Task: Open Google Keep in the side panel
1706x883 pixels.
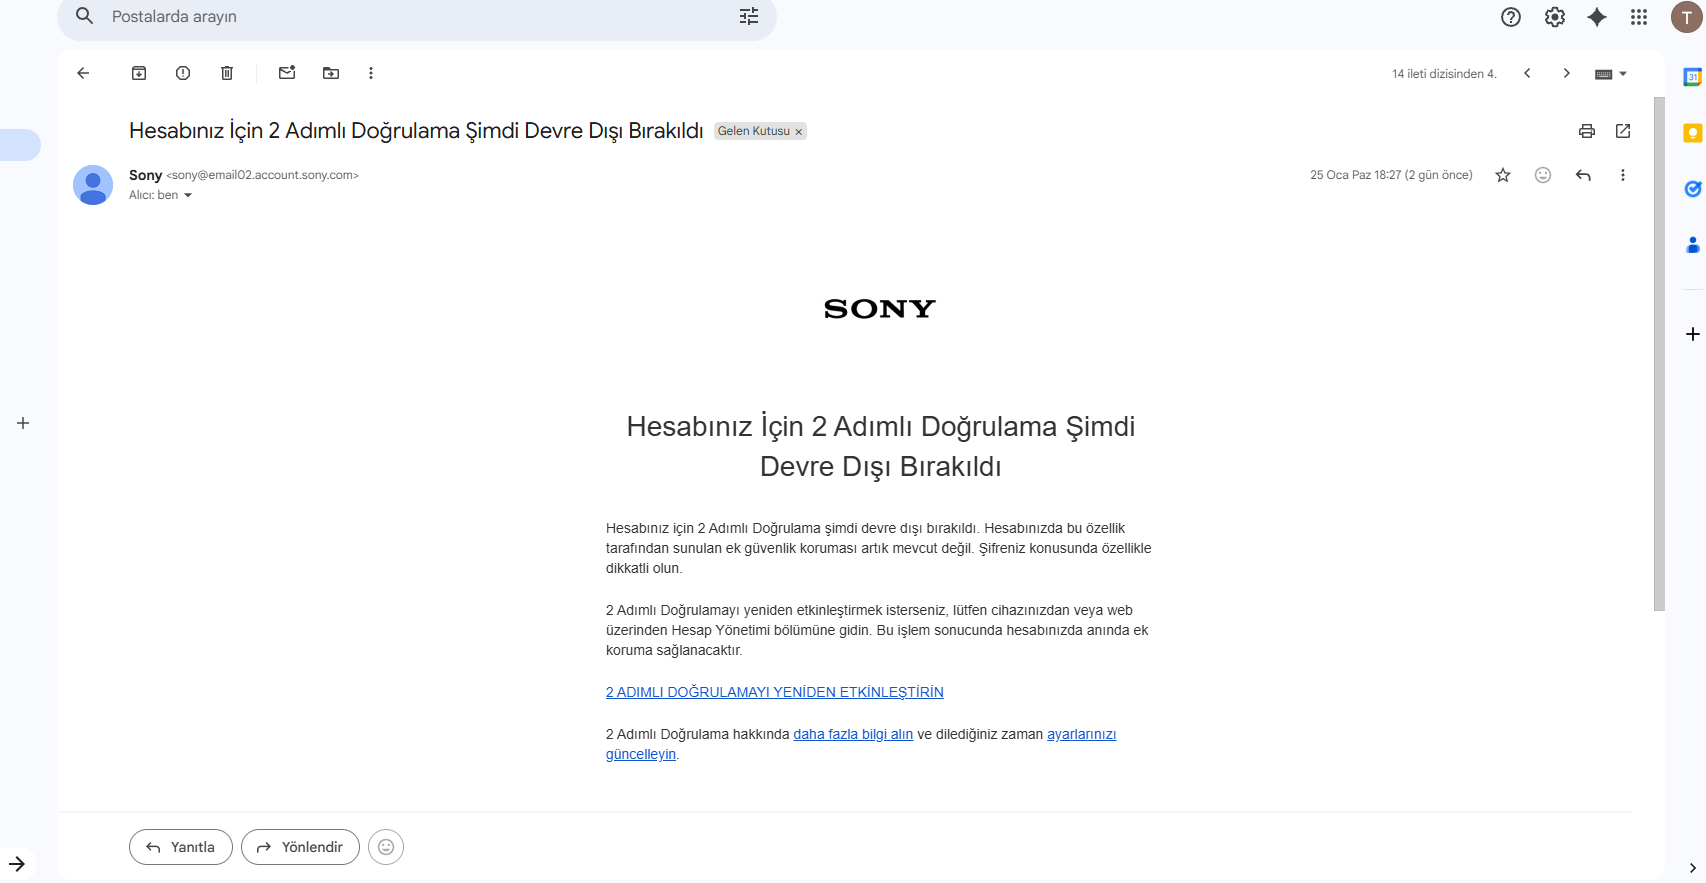Action: (x=1692, y=133)
